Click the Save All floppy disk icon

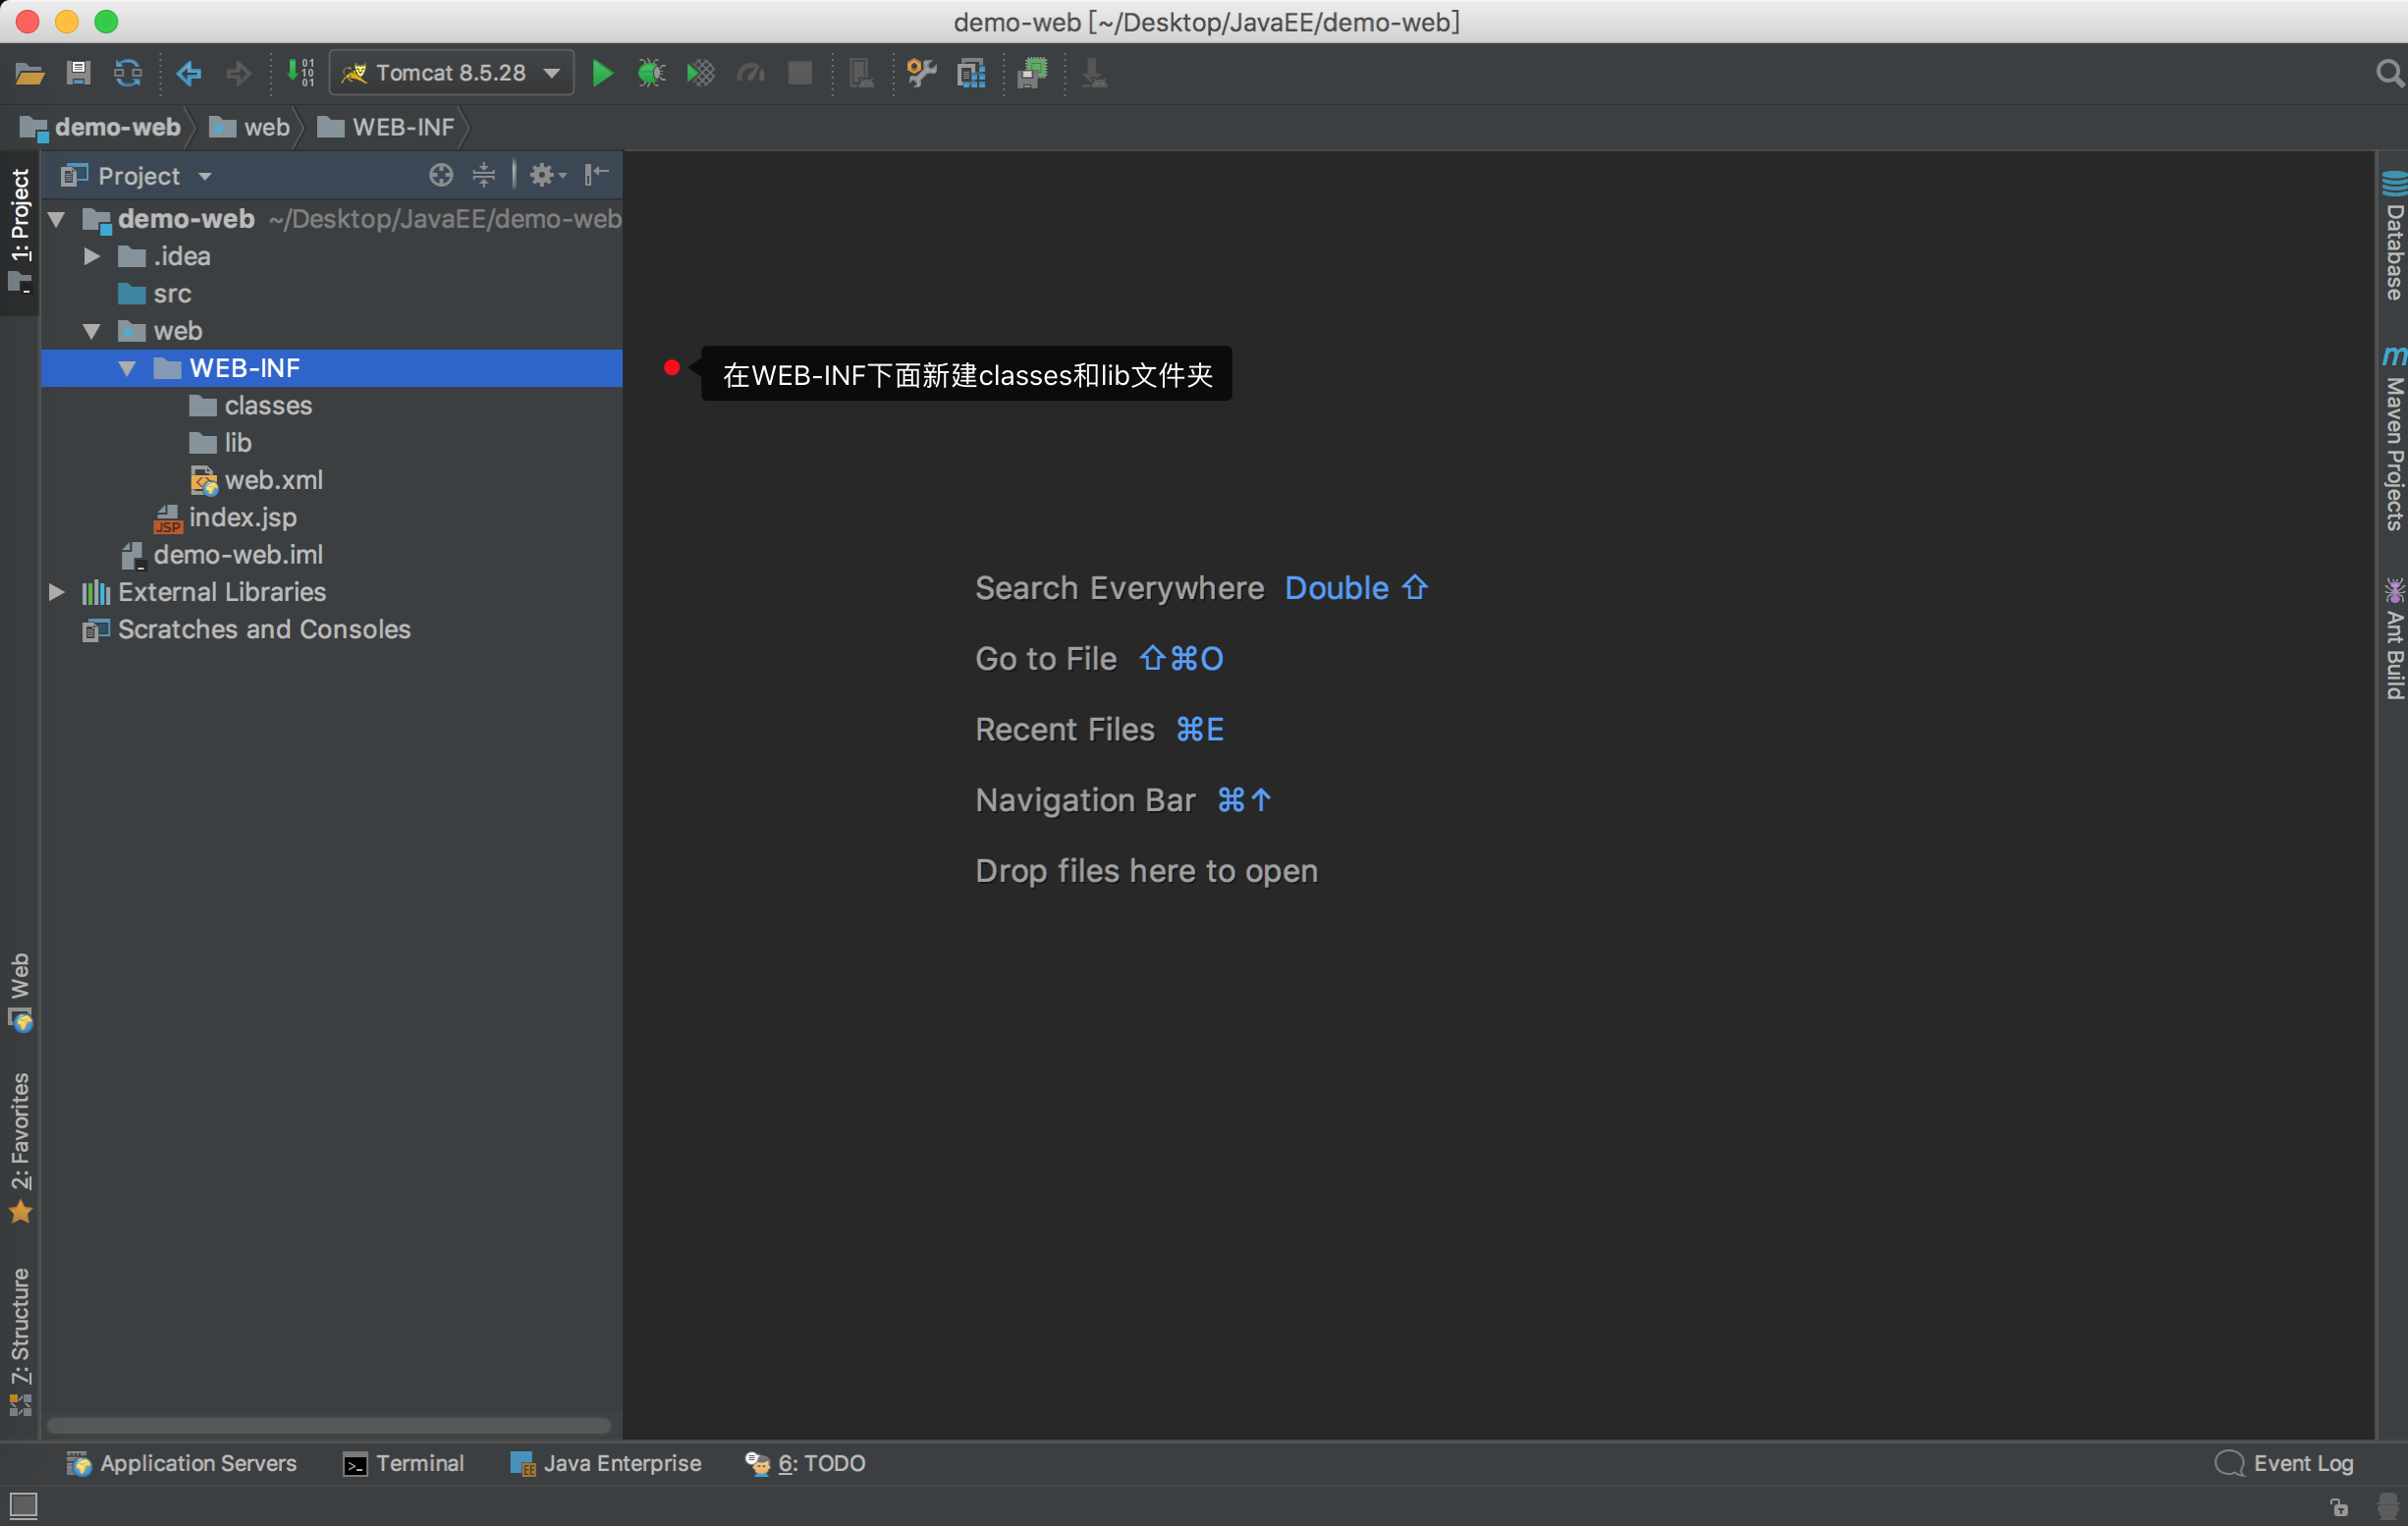pos(78,73)
